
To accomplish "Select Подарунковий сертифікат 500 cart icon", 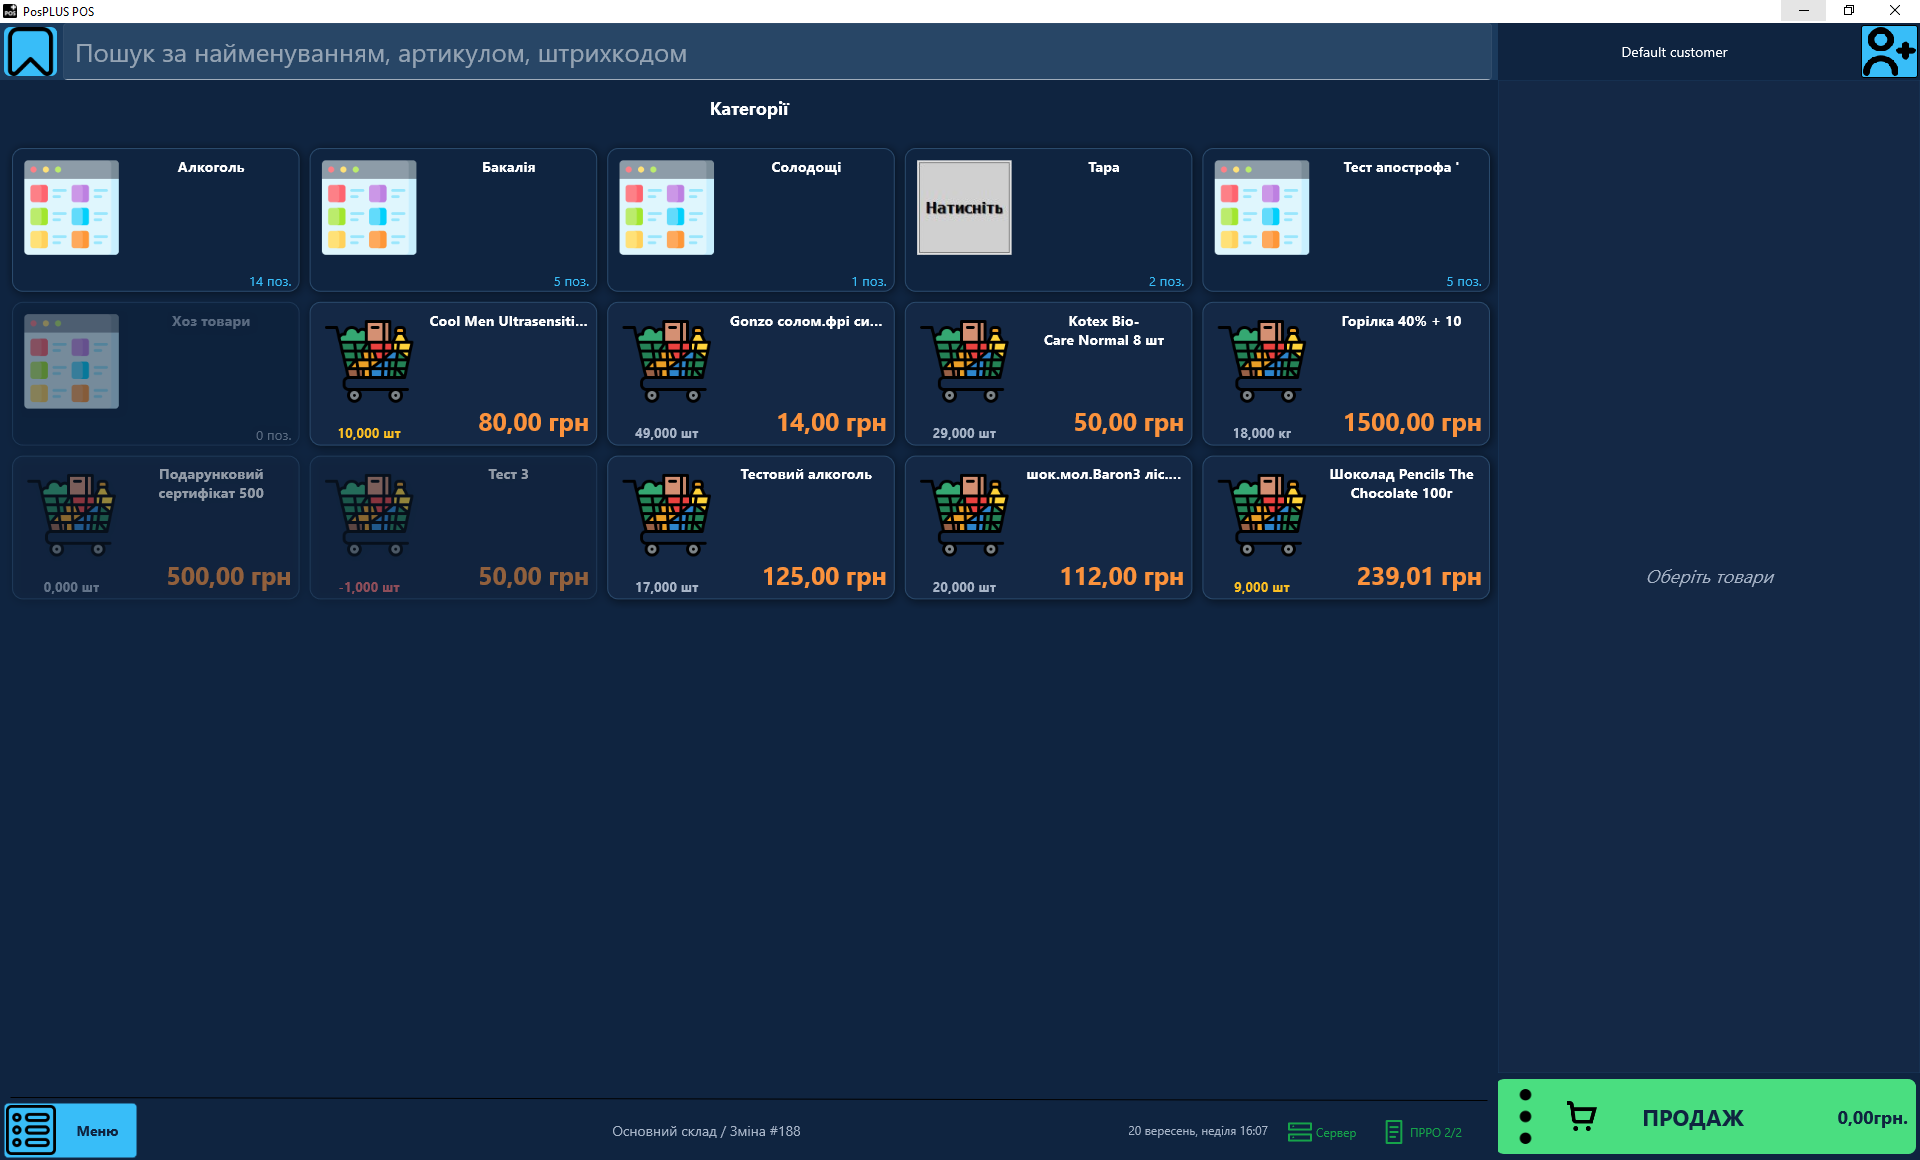I will pyautogui.click(x=72, y=515).
